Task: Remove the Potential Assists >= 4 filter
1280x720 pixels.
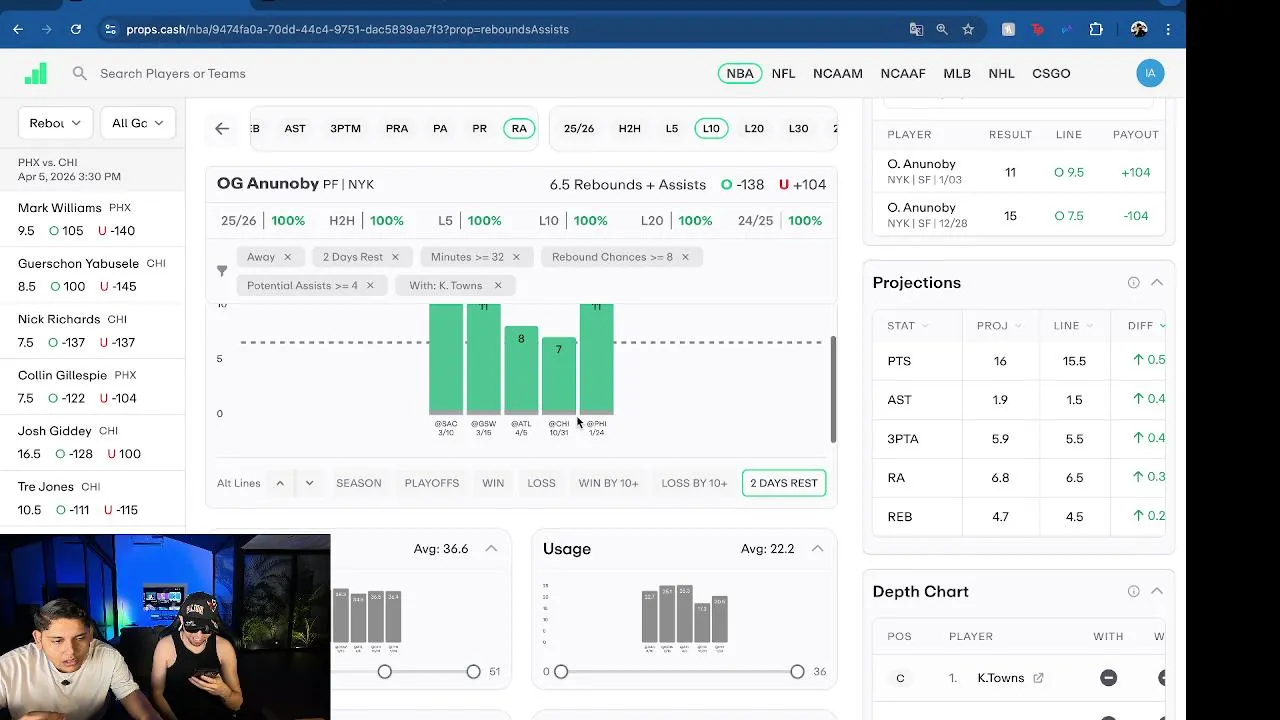Action: tap(370, 285)
